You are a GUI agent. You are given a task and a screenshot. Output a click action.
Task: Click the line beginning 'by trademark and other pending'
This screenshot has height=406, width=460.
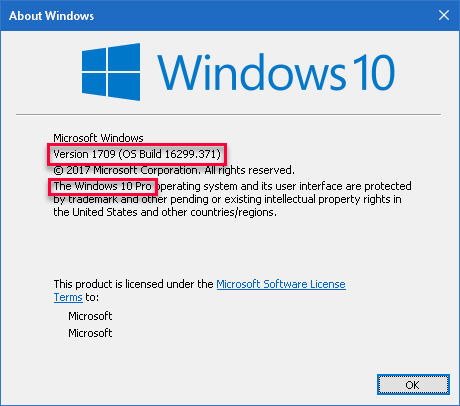(x=227, y=199)
